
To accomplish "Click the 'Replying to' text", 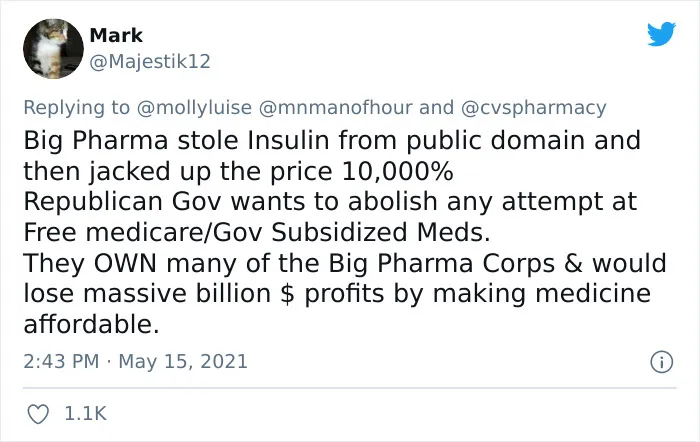I will [76, 108].
